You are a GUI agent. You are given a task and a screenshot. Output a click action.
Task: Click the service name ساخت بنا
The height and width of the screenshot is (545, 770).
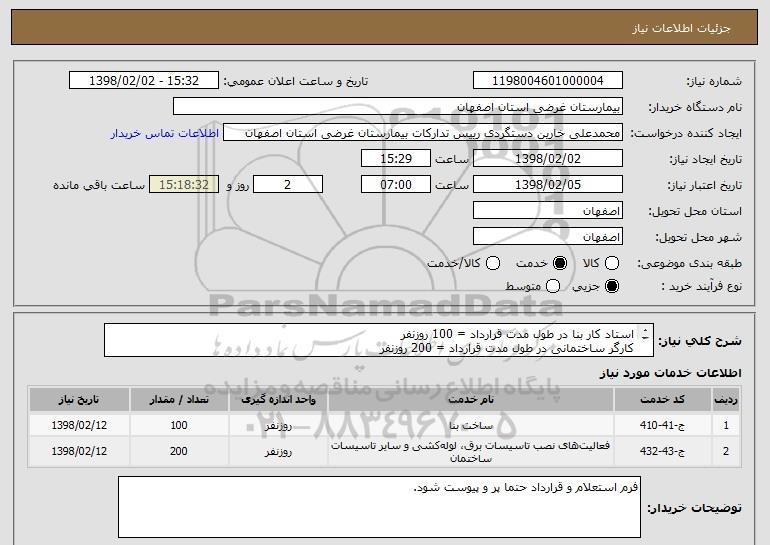(x=471, y=426)
